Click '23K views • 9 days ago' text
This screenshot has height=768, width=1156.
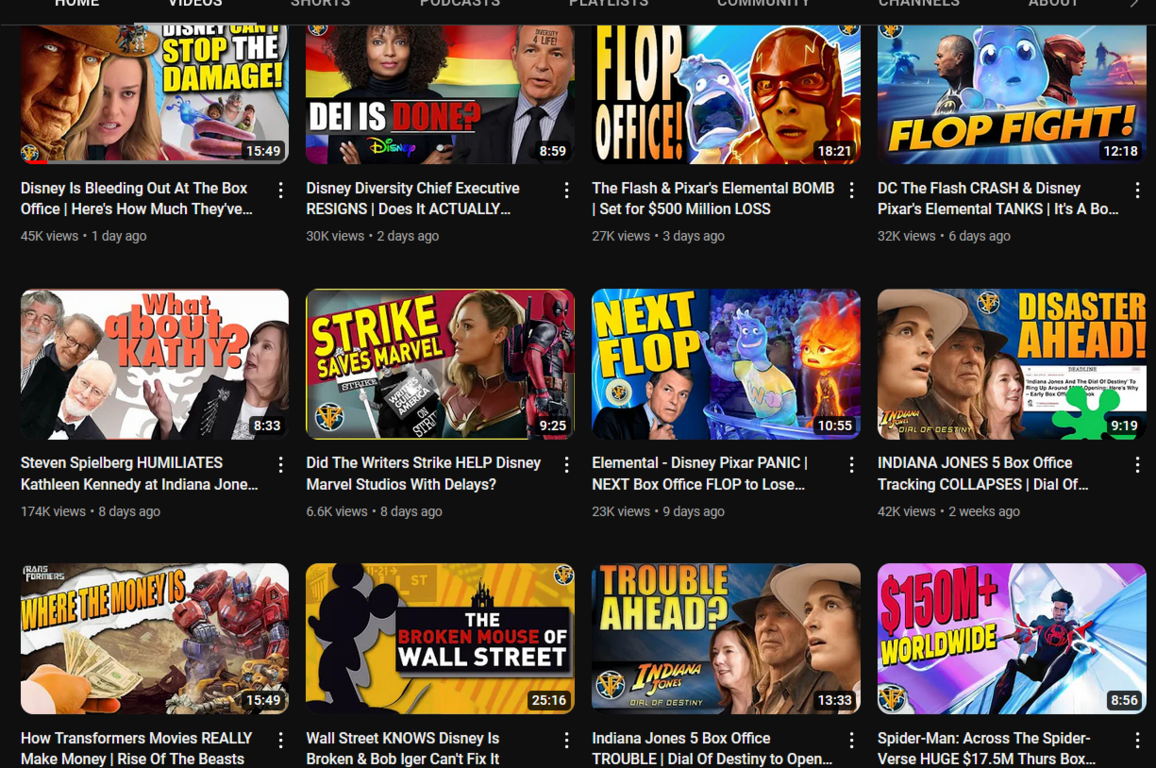[658, 511]
